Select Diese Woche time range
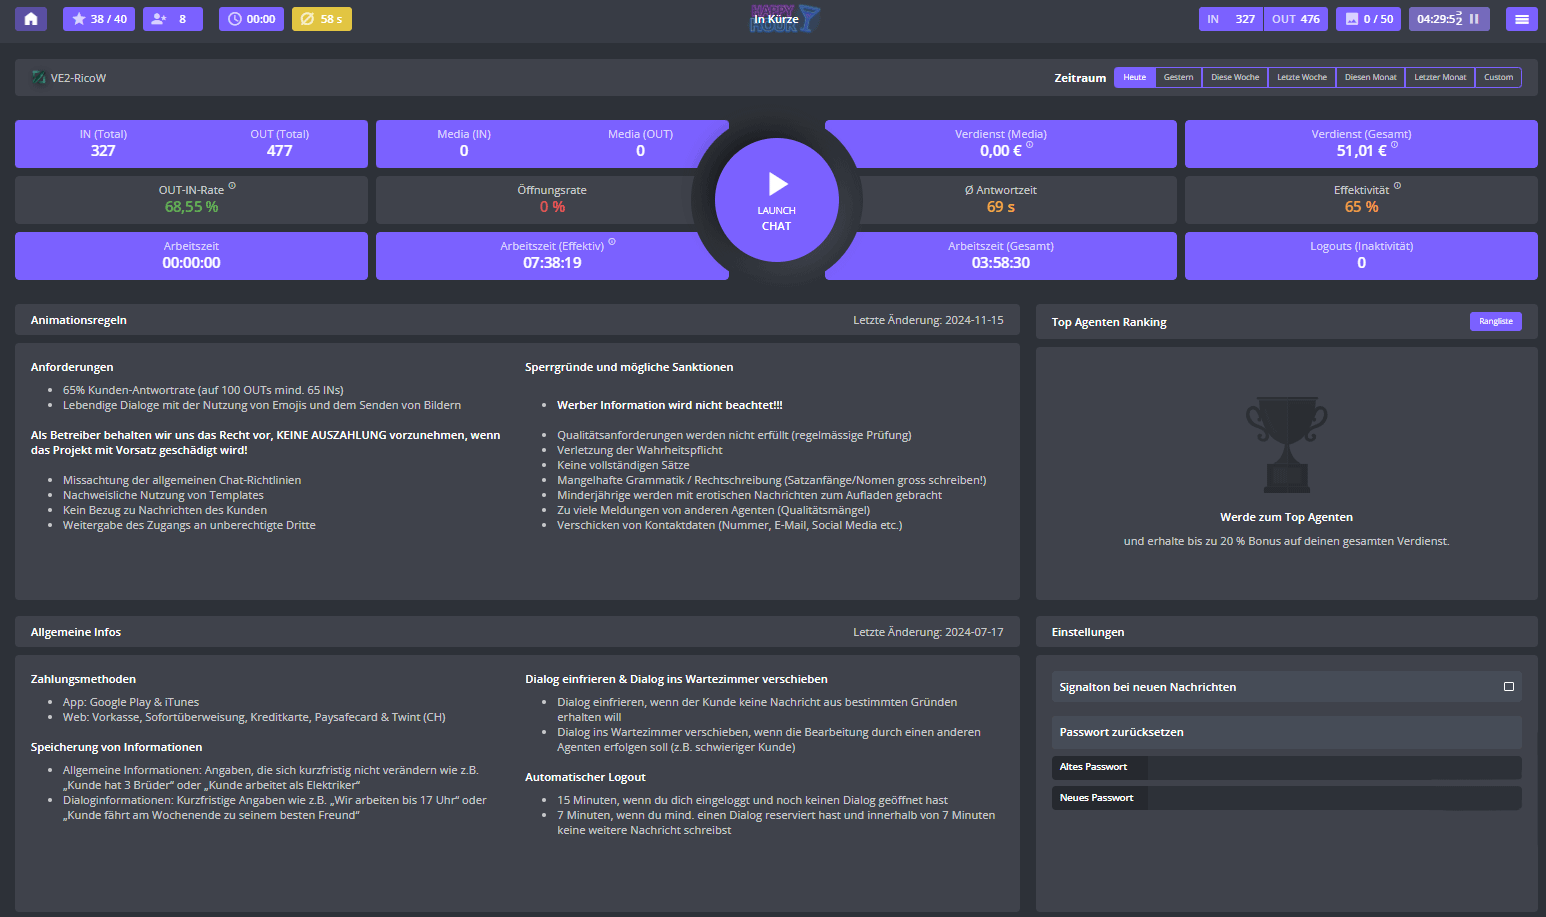Screen dimensions: 1546x917 point(1235,77)
